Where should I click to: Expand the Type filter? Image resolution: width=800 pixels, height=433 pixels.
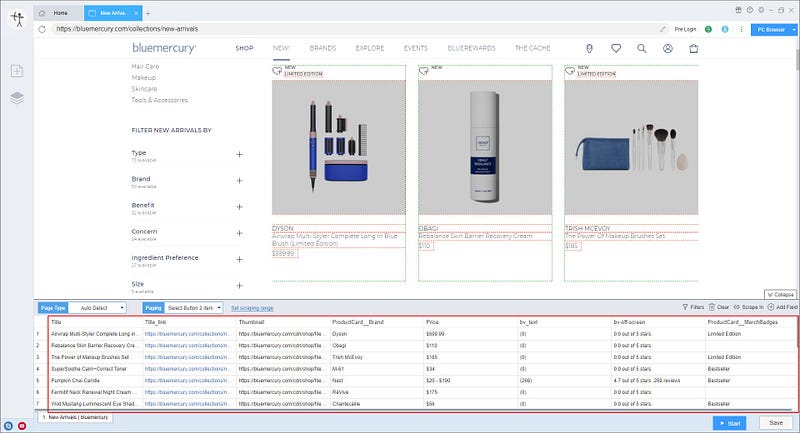[x=239, y=155]
